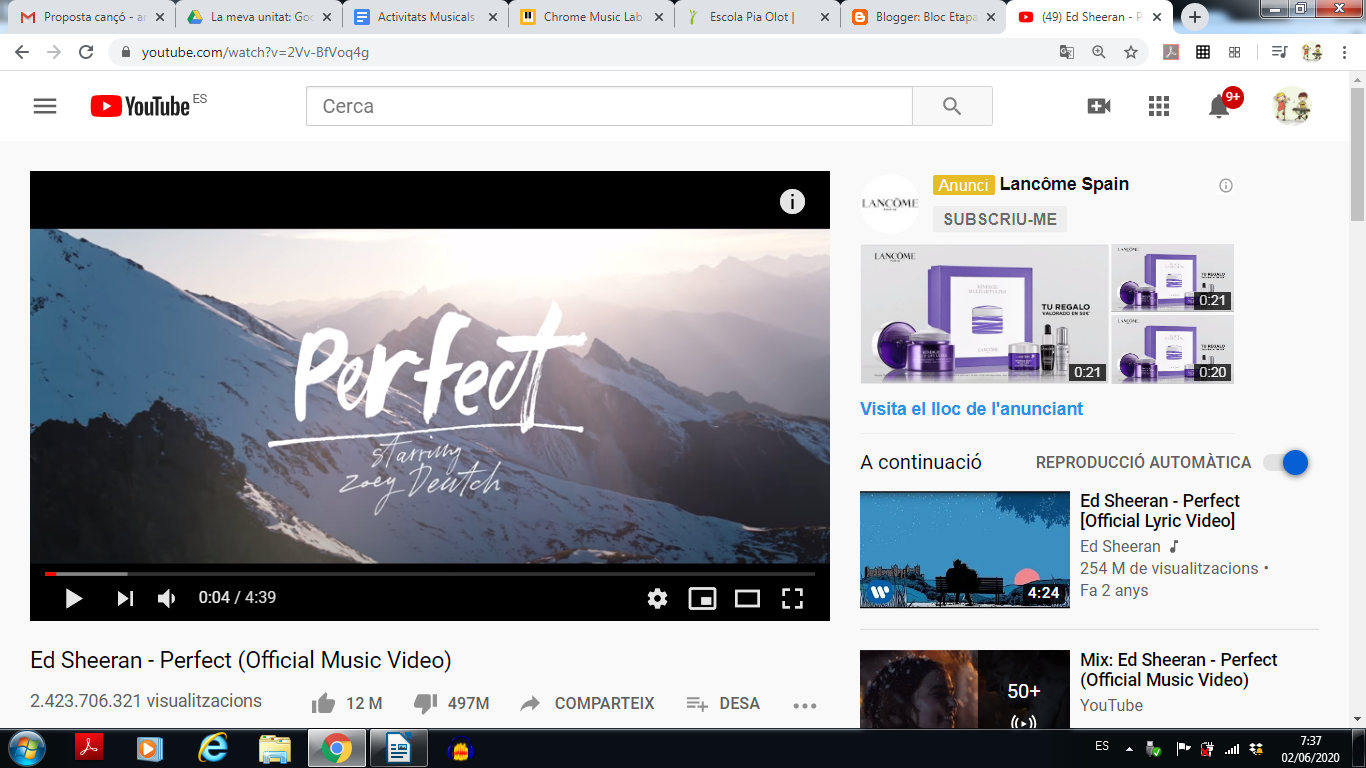
Task: Switch to the Proposta cançó Gmail tab
Action: coord(92,17)
